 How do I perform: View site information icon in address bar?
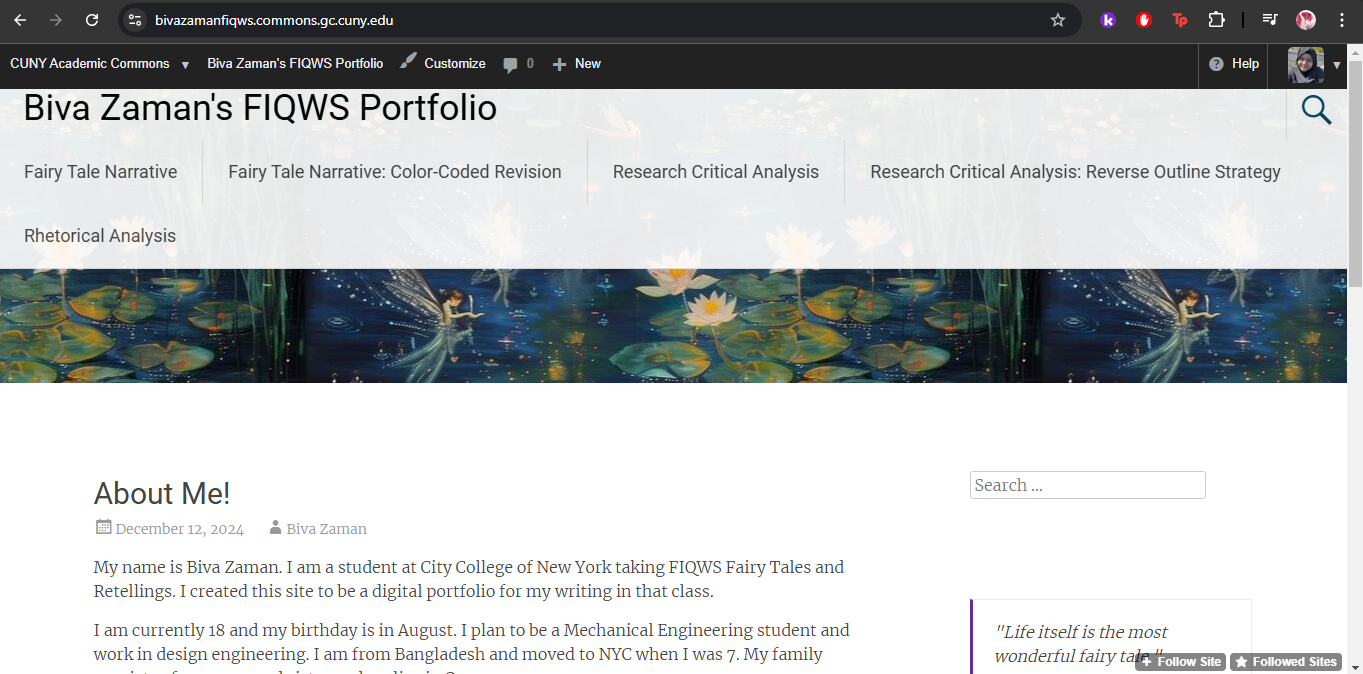135,20
